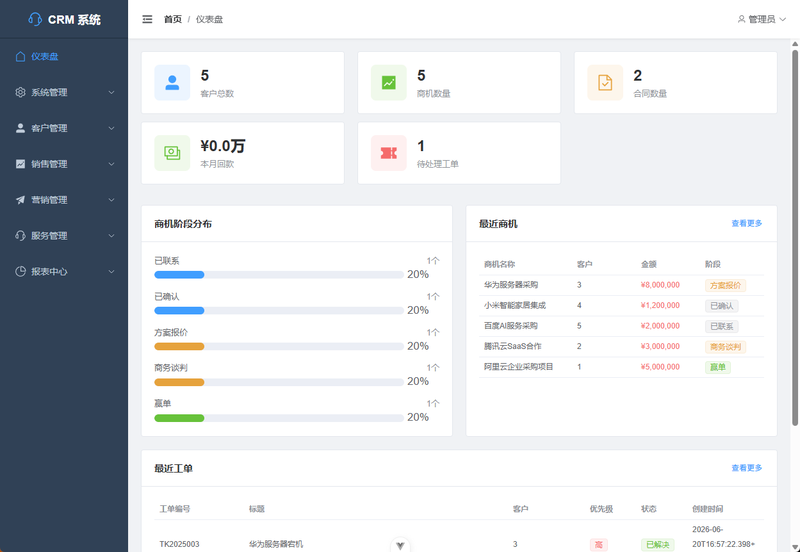
Task: Expand the 系统管理 submenu chevron
Action: tap(111, 92)
